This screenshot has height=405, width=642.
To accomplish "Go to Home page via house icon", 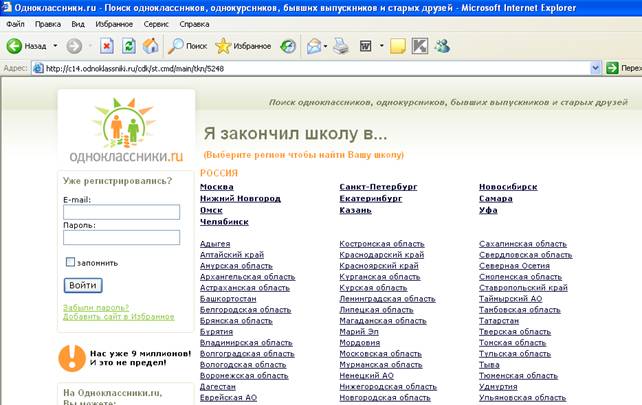I will 150,46.
